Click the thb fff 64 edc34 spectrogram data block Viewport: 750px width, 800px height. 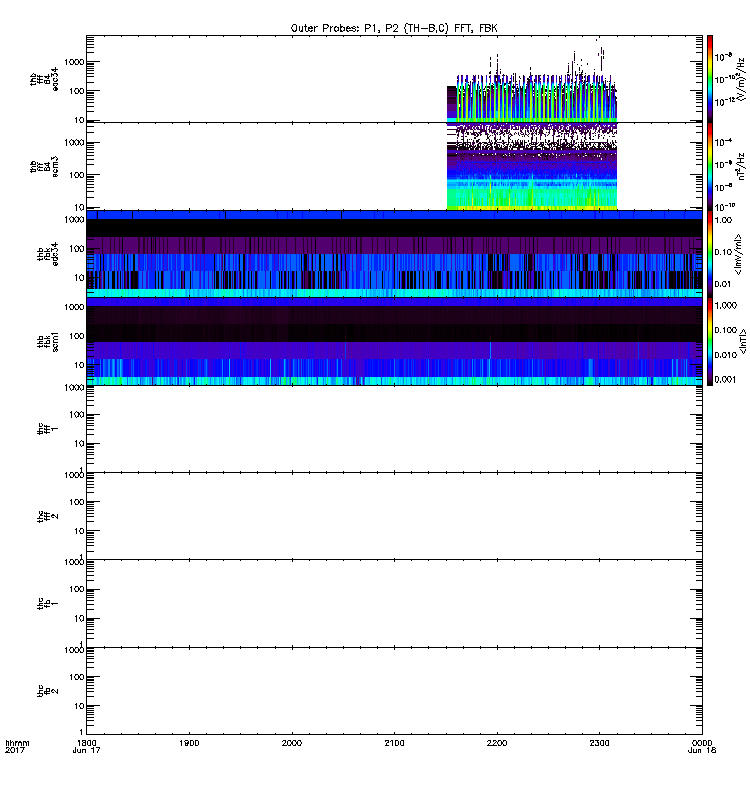(x=532, y=97)
